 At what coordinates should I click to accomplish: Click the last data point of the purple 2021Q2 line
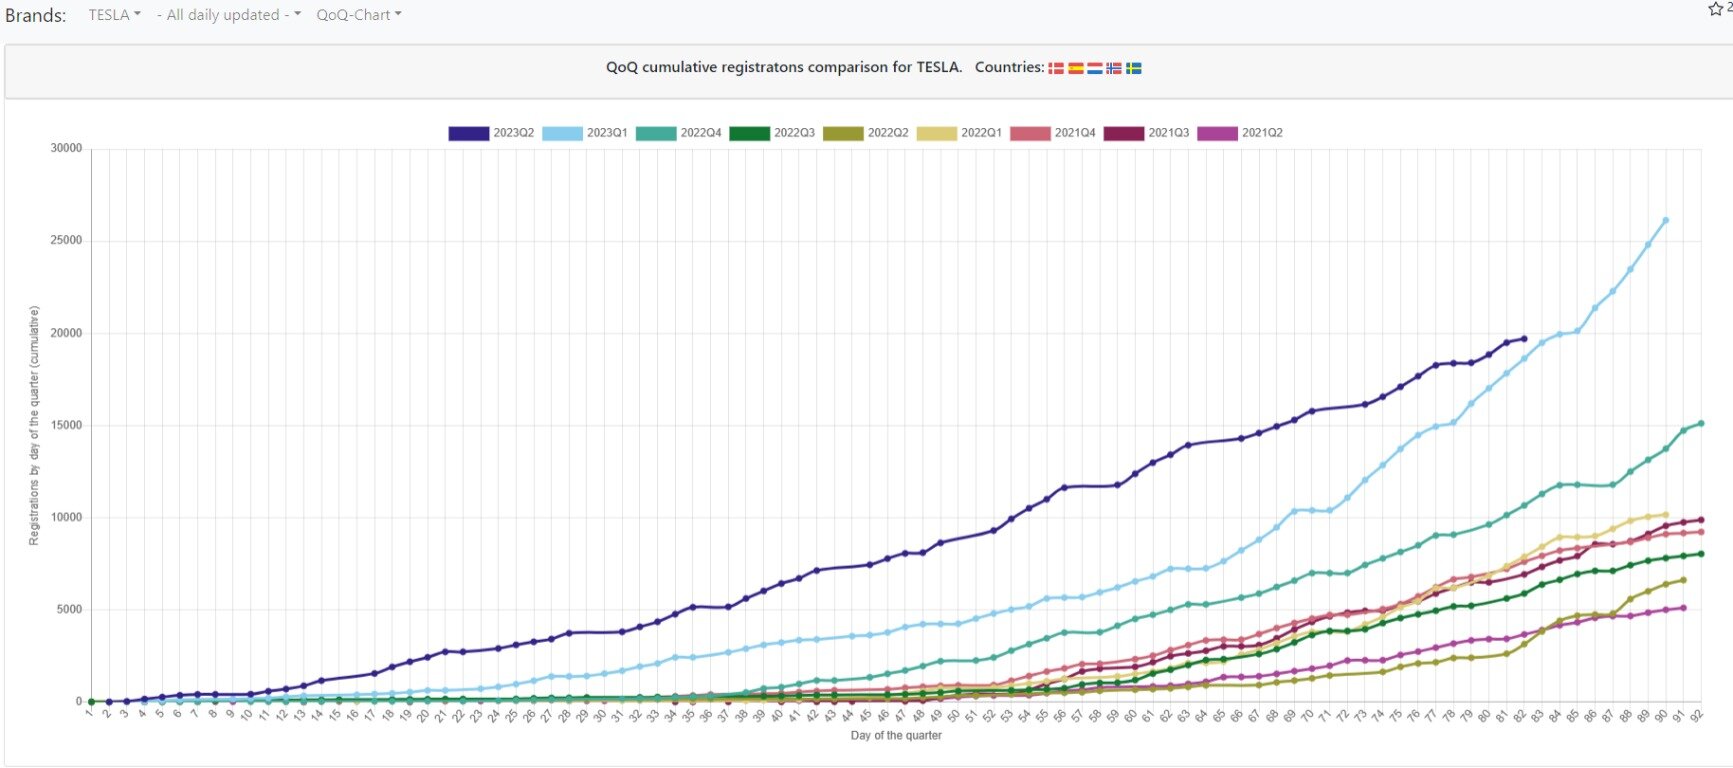coord(1683,608)
